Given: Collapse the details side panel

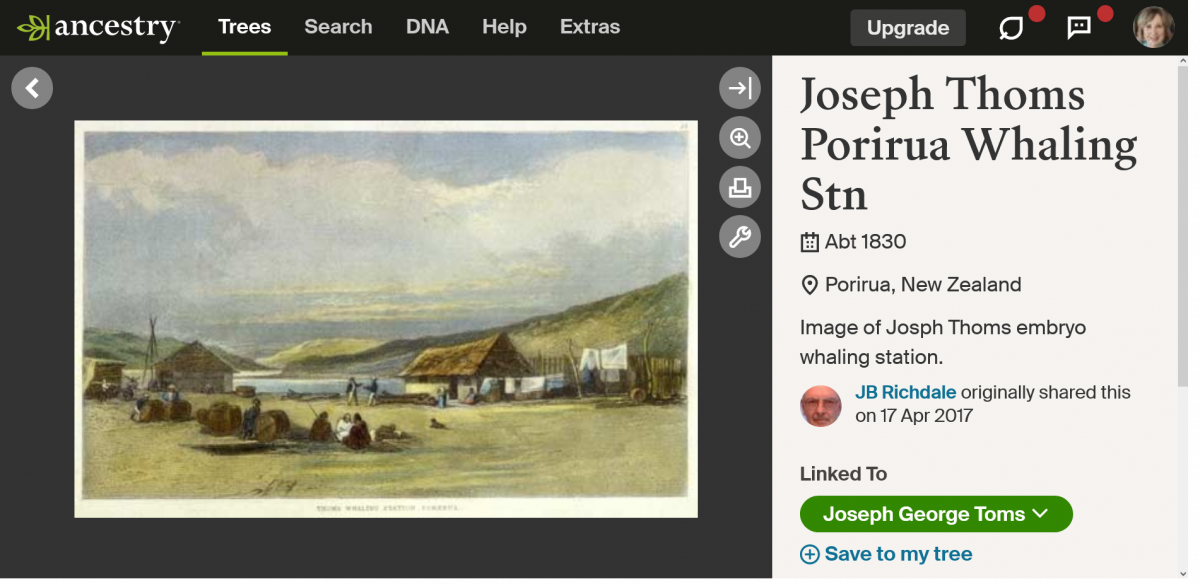Looking at the screenshot, I should 740,88.
